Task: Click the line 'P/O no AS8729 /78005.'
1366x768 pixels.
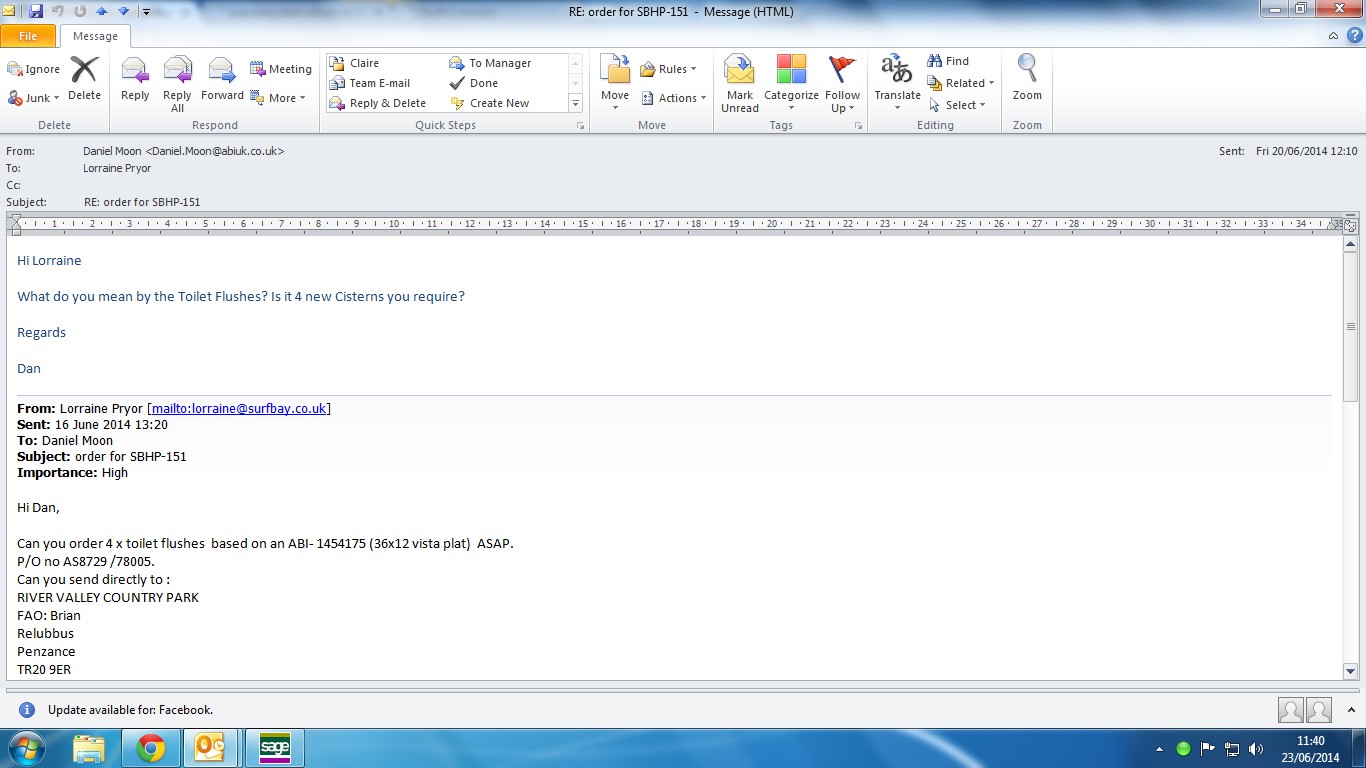Action: pos(86,561)
